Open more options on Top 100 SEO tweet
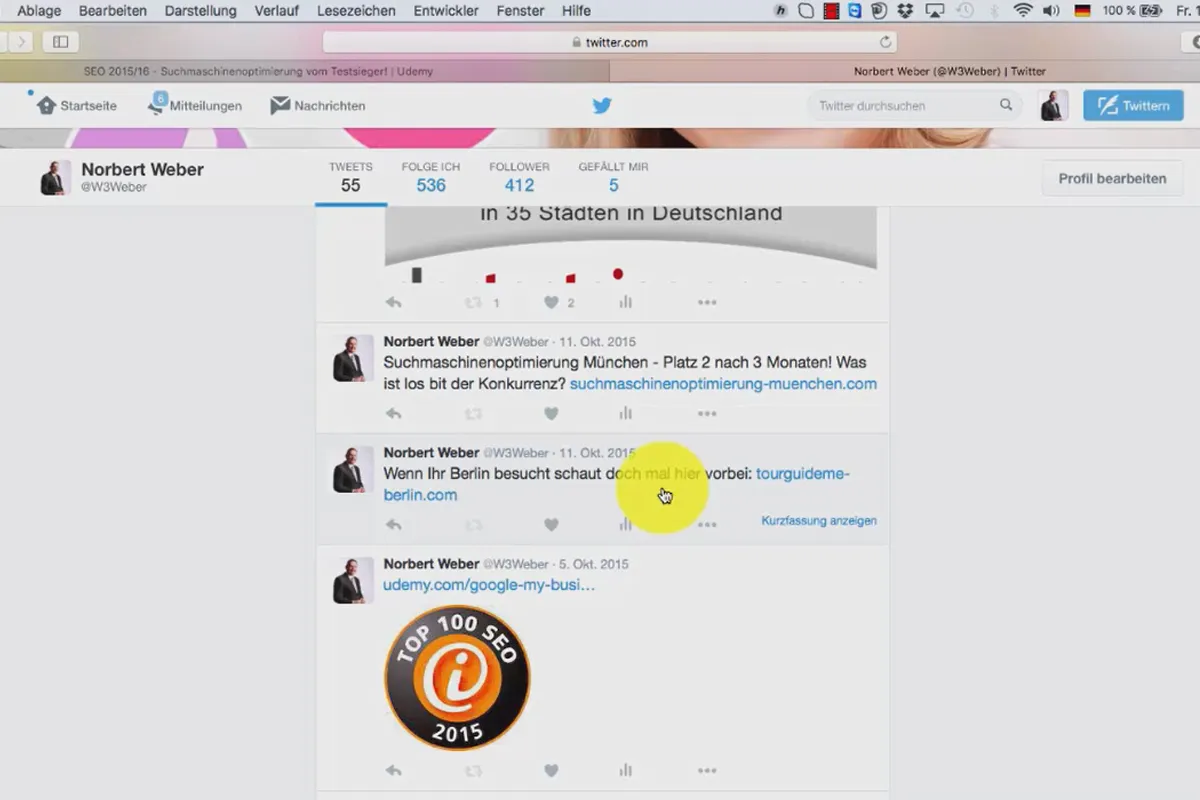This screenshot has height=800, width=1200. [x=707, y=770]
